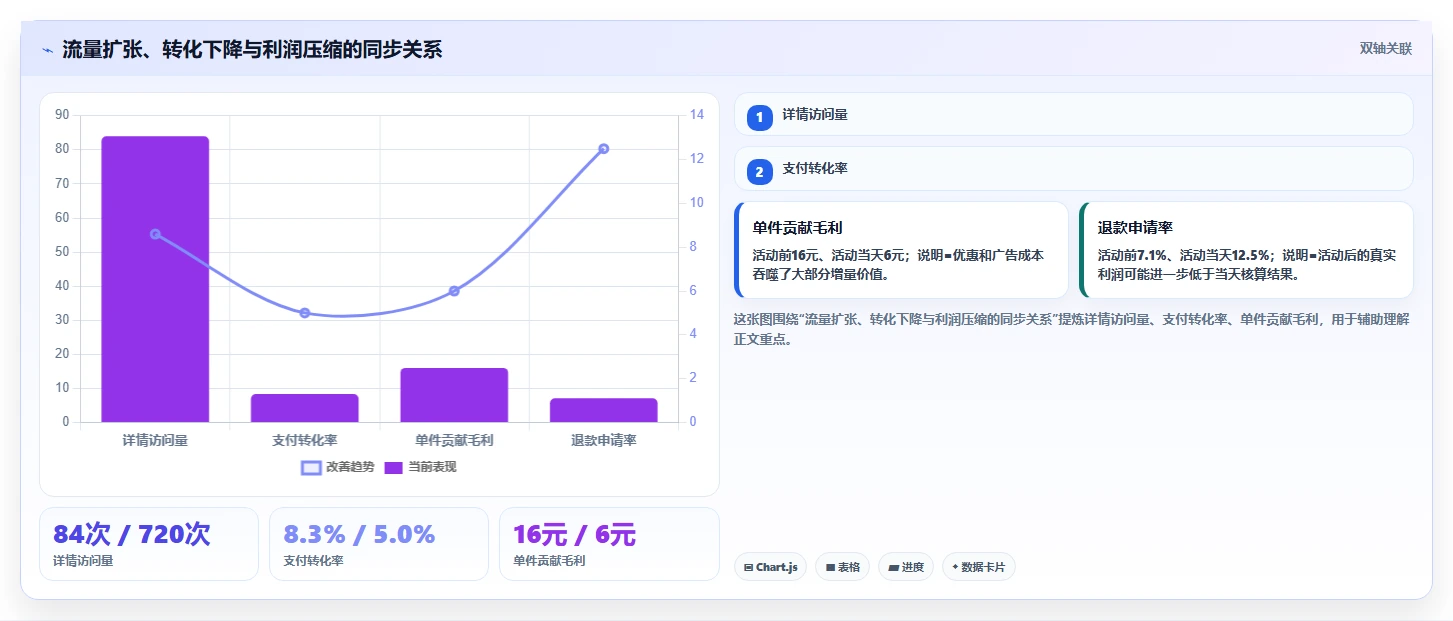Toggle the 当前表现 legend entry
The image size is (1453, 621).
click(420, 467)
